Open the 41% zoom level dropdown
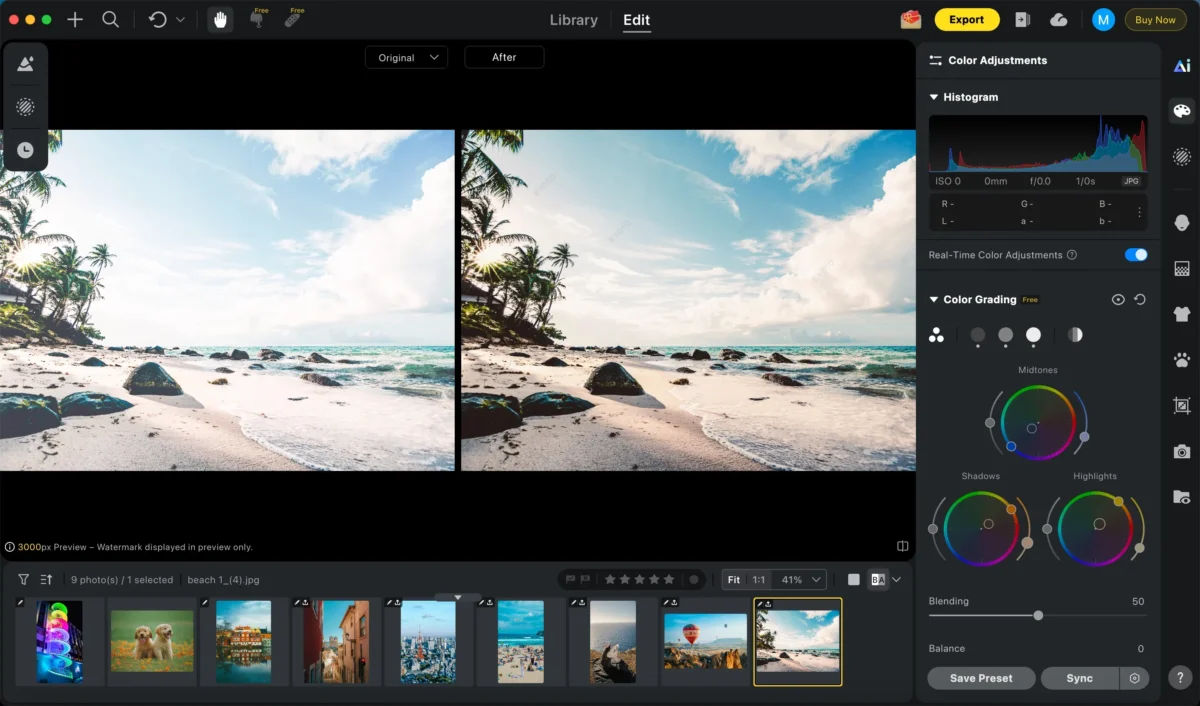The width and height of the screenshot is (1200, 706). (x=802, y=579)
